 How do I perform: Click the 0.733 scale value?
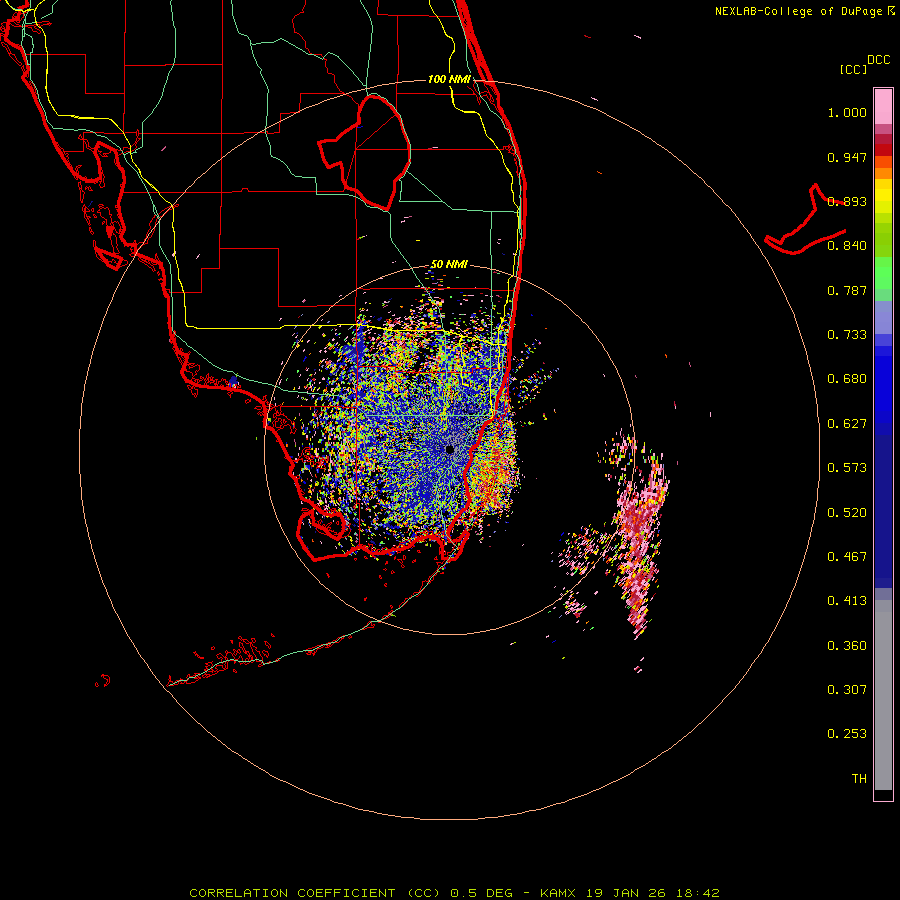[847, 335]
